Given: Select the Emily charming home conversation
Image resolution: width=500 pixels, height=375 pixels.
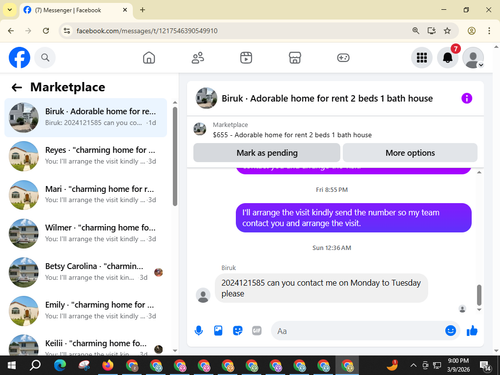Looking at the screenshot, I should (x=86, y=311).
